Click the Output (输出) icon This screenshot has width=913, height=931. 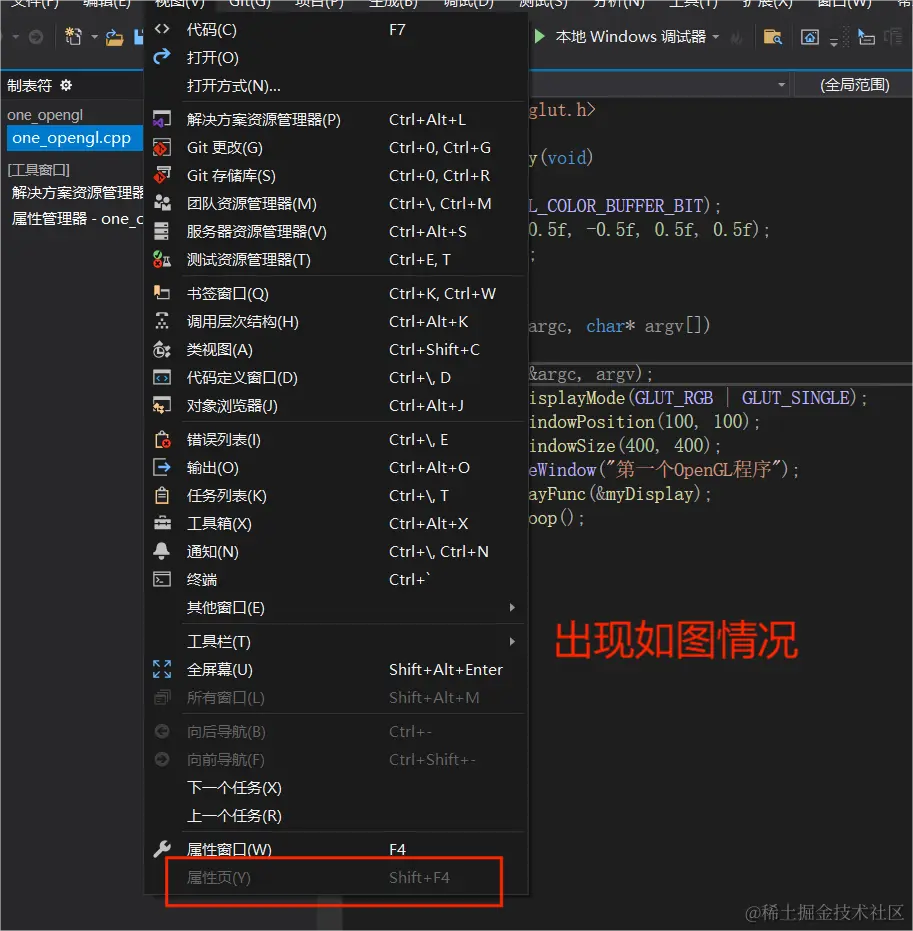pyautogui.click(x=161, y=467)
